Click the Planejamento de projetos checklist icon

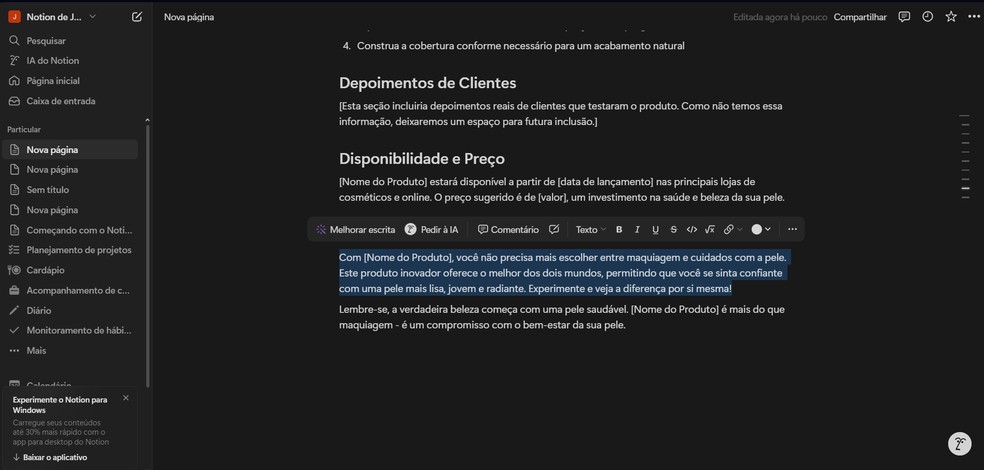14,250
